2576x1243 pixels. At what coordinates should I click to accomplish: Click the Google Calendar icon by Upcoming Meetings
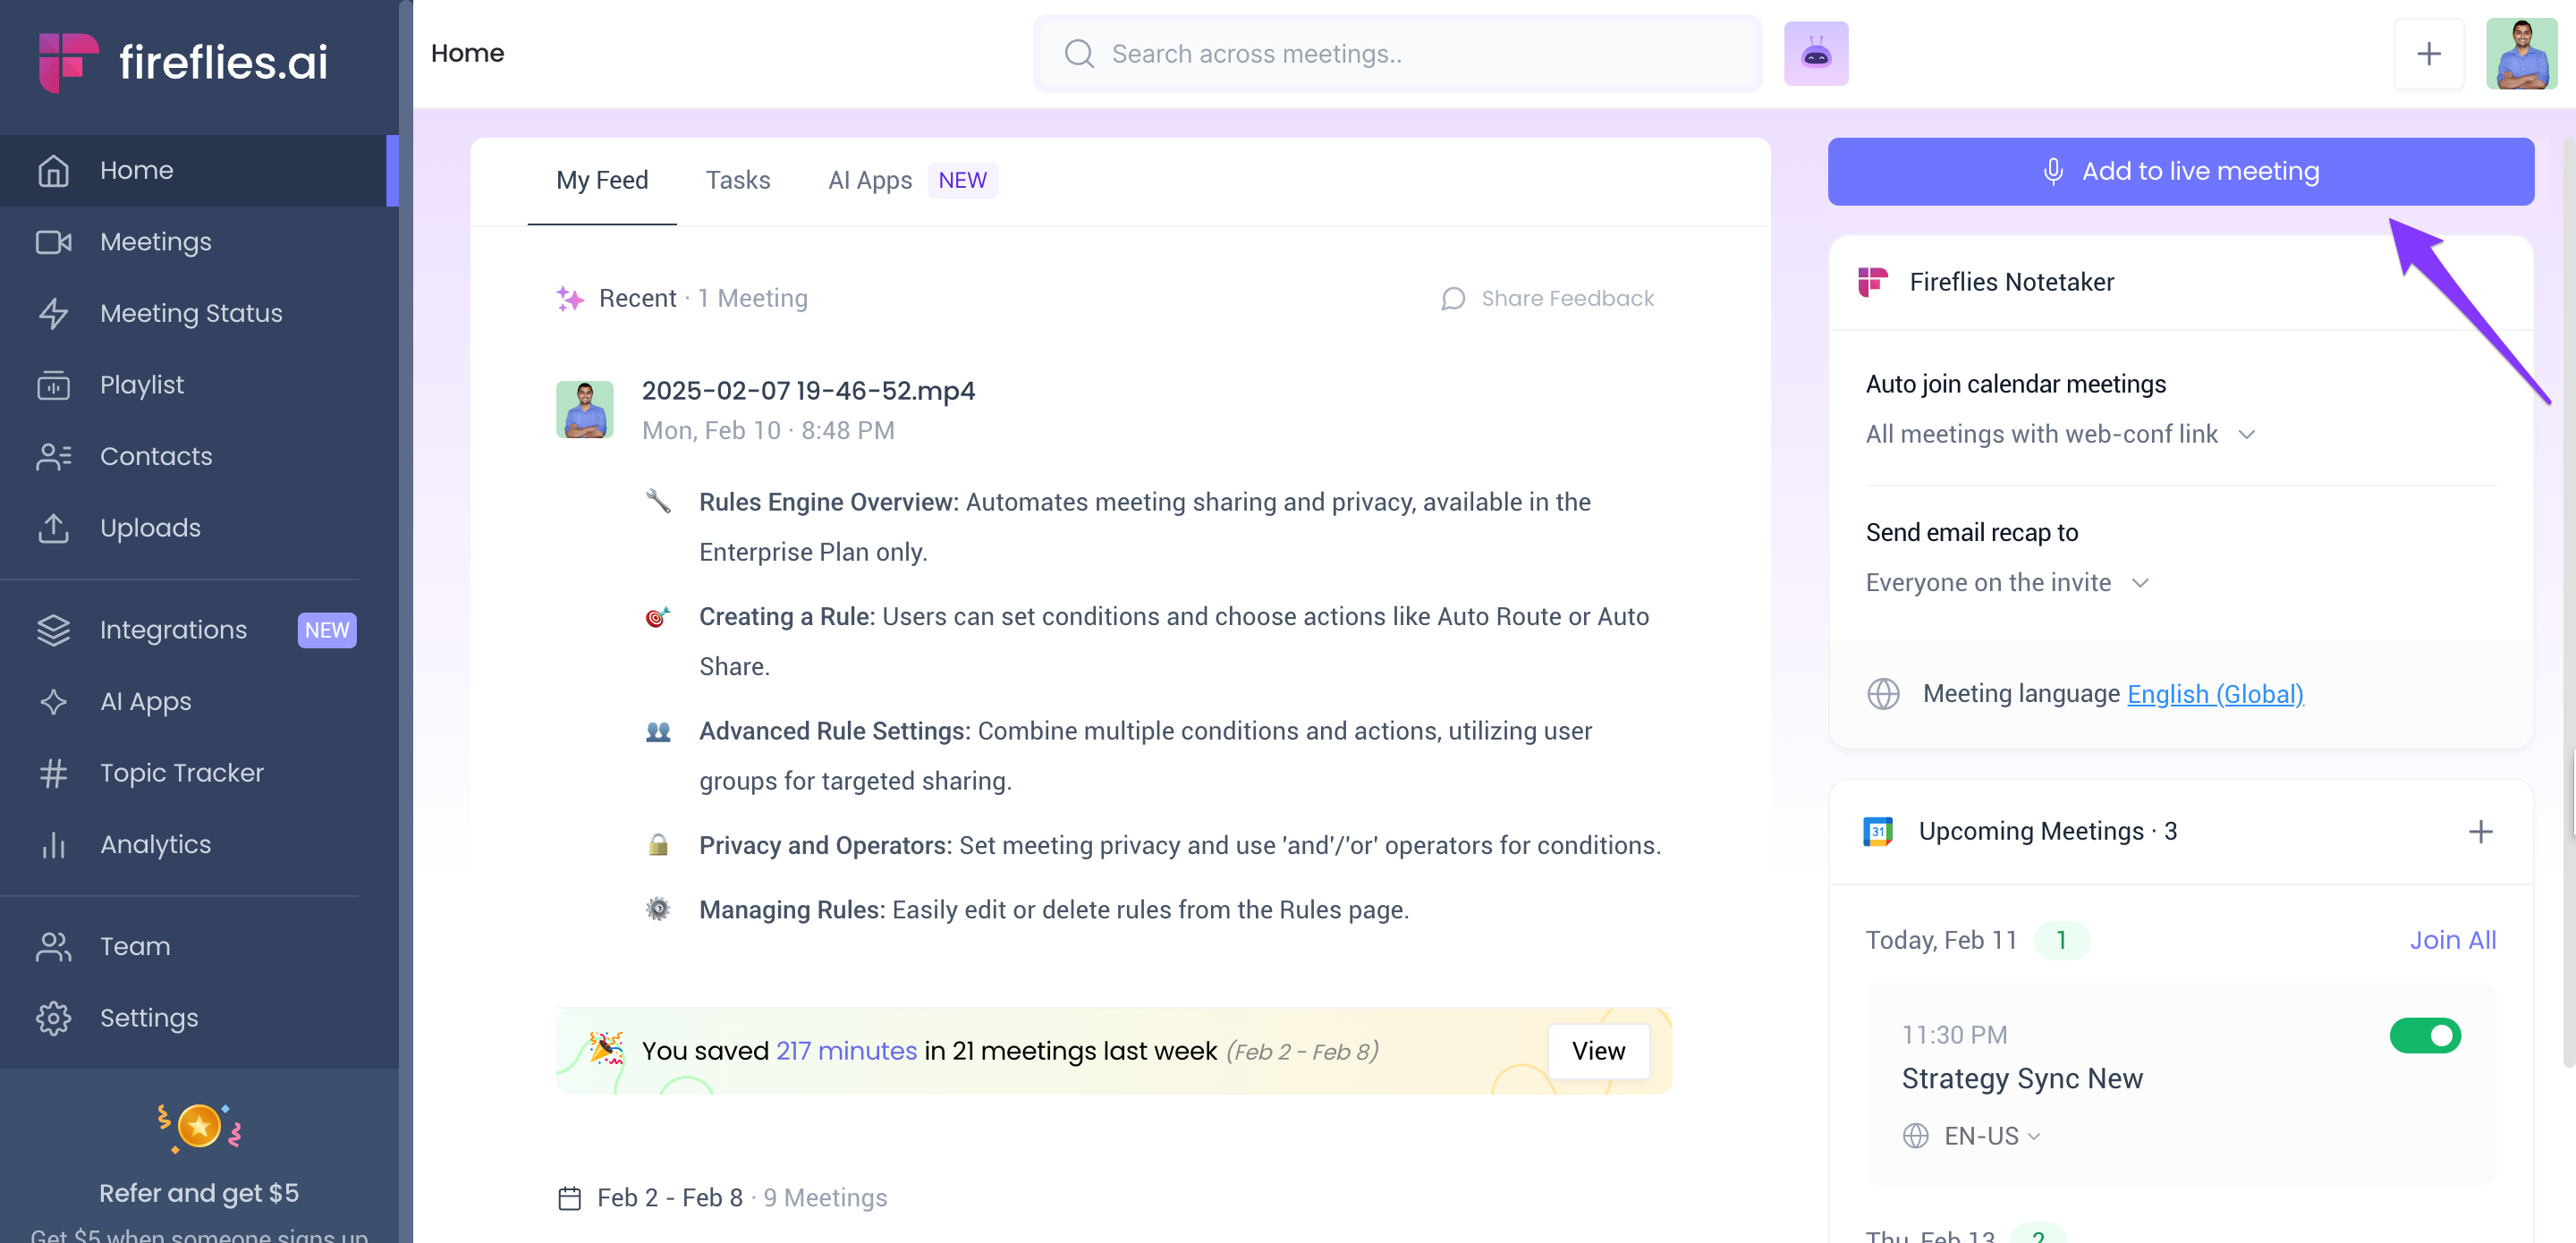click(1878, 832)
